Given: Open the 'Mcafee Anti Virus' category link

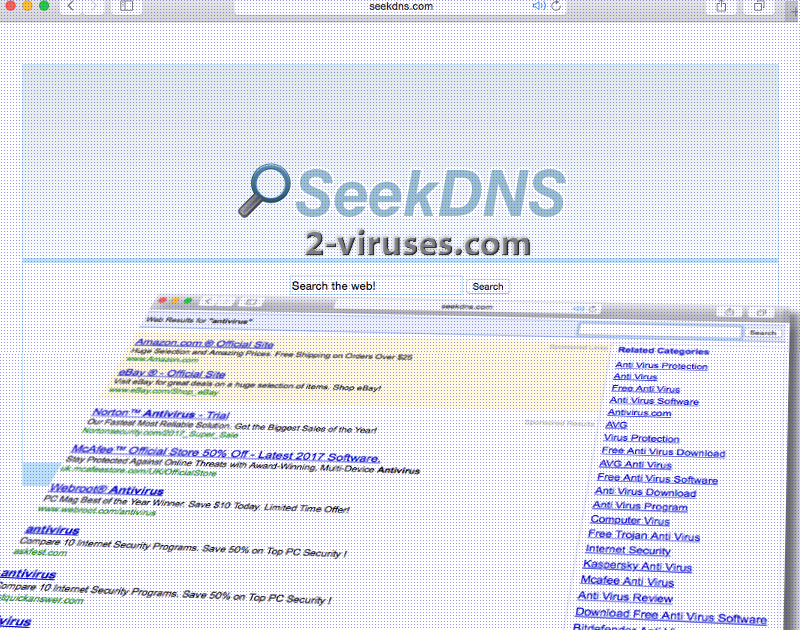Looking at the screenshot, I should [x=627, y=581].
